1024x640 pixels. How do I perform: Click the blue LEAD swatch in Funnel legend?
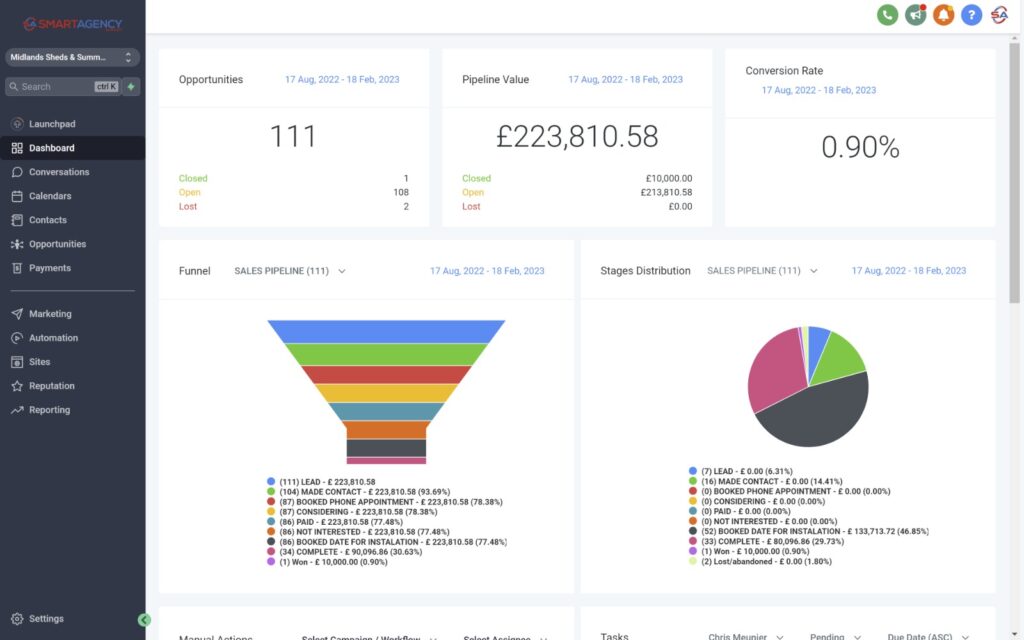pos(271,481)
